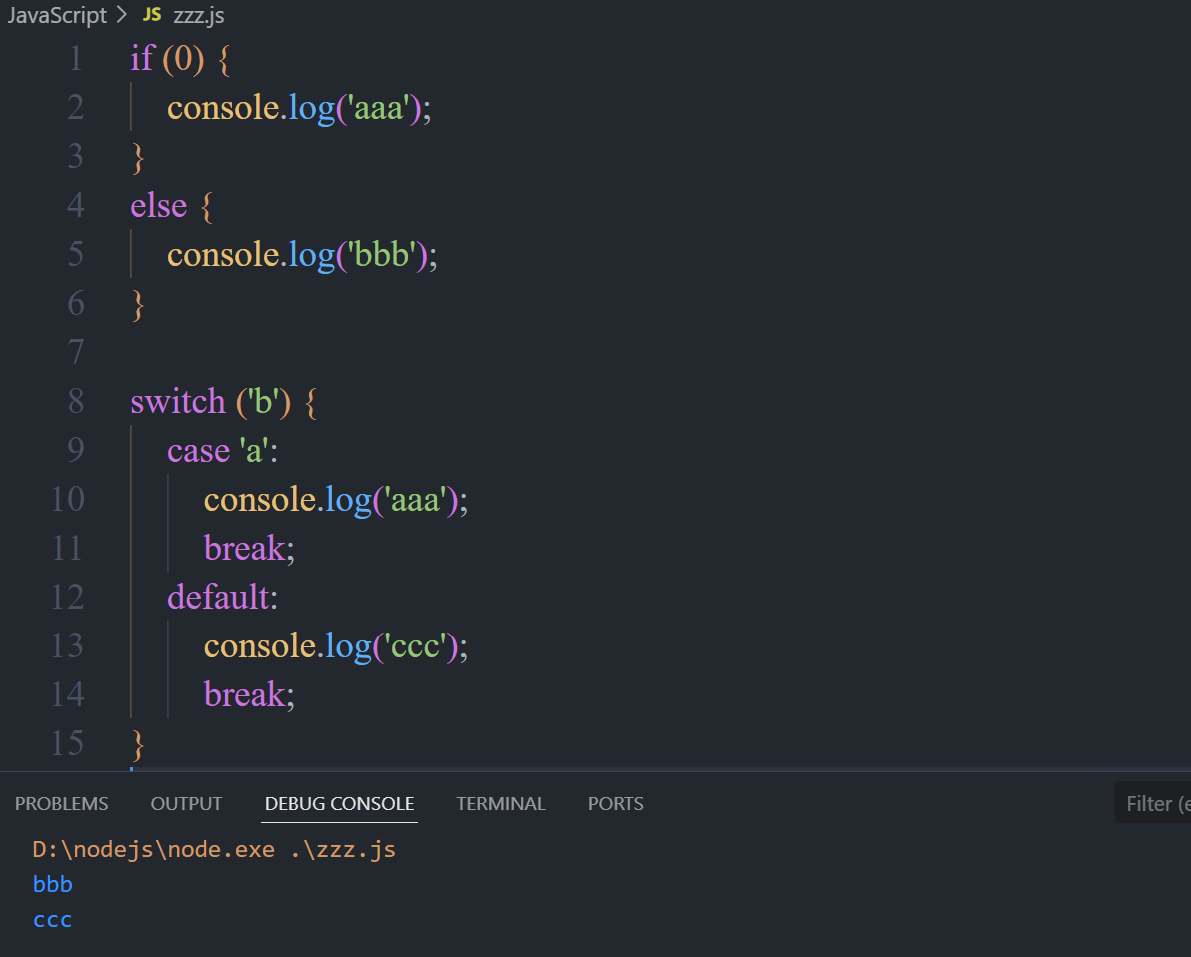The image size is (1191, 957).
Task: Expand the breadcrumb chevron separator
Action: tap(122, 15)
